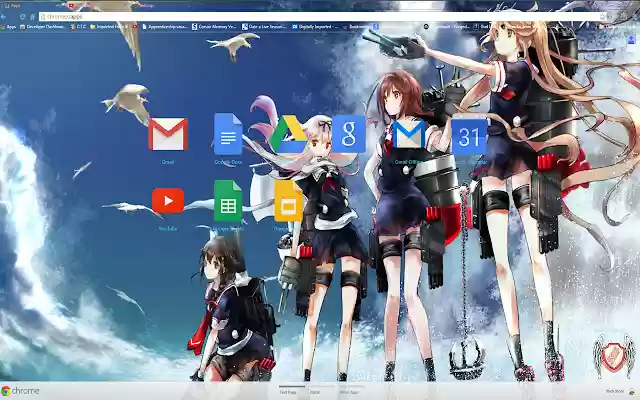Launch Google Slides app

point(288,201)
